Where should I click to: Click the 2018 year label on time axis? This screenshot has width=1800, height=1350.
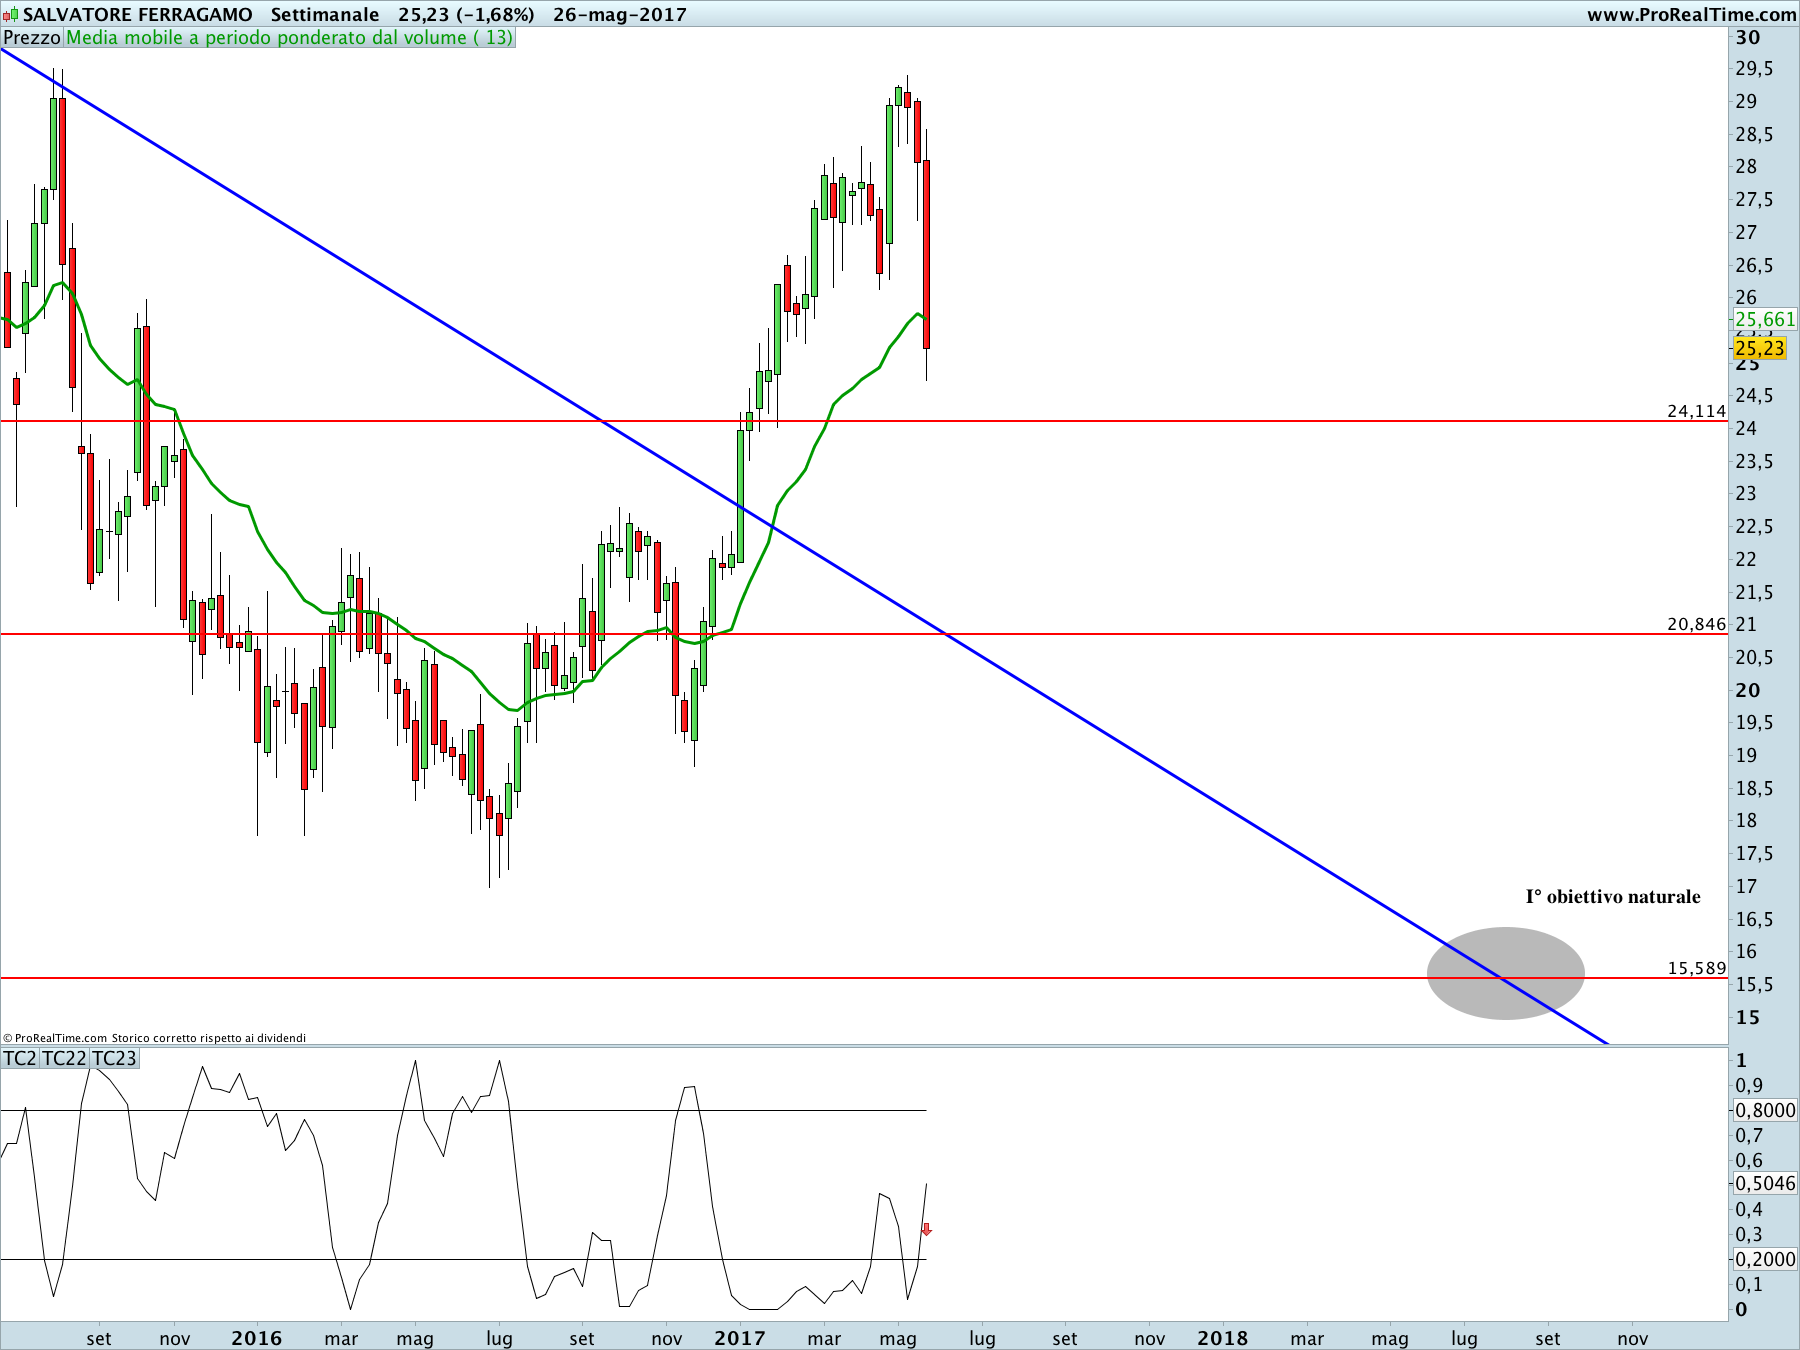click(x=1223, y=1338)
